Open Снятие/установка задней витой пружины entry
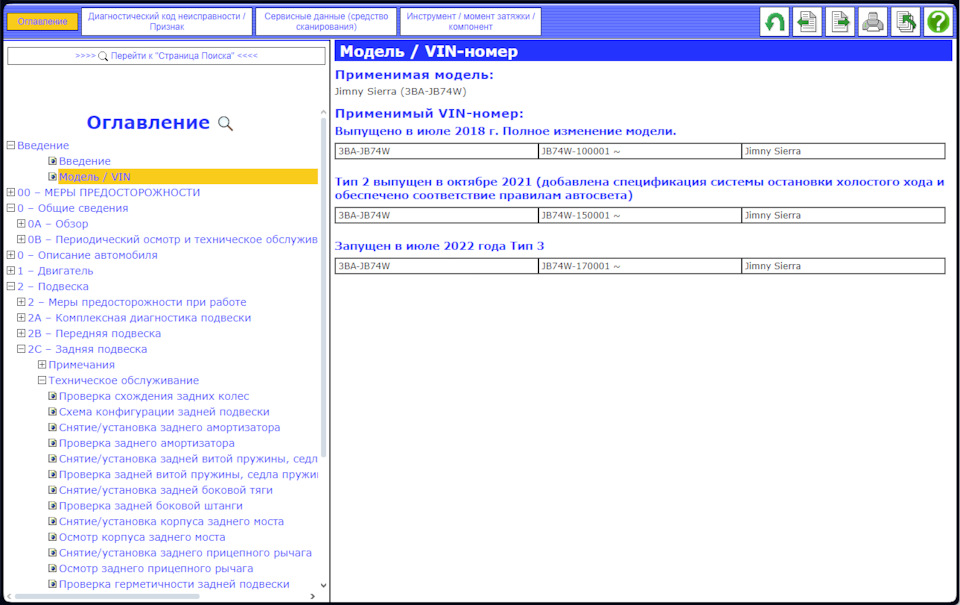The width and height of the screenshot is (960, 605). pos(188,459)
